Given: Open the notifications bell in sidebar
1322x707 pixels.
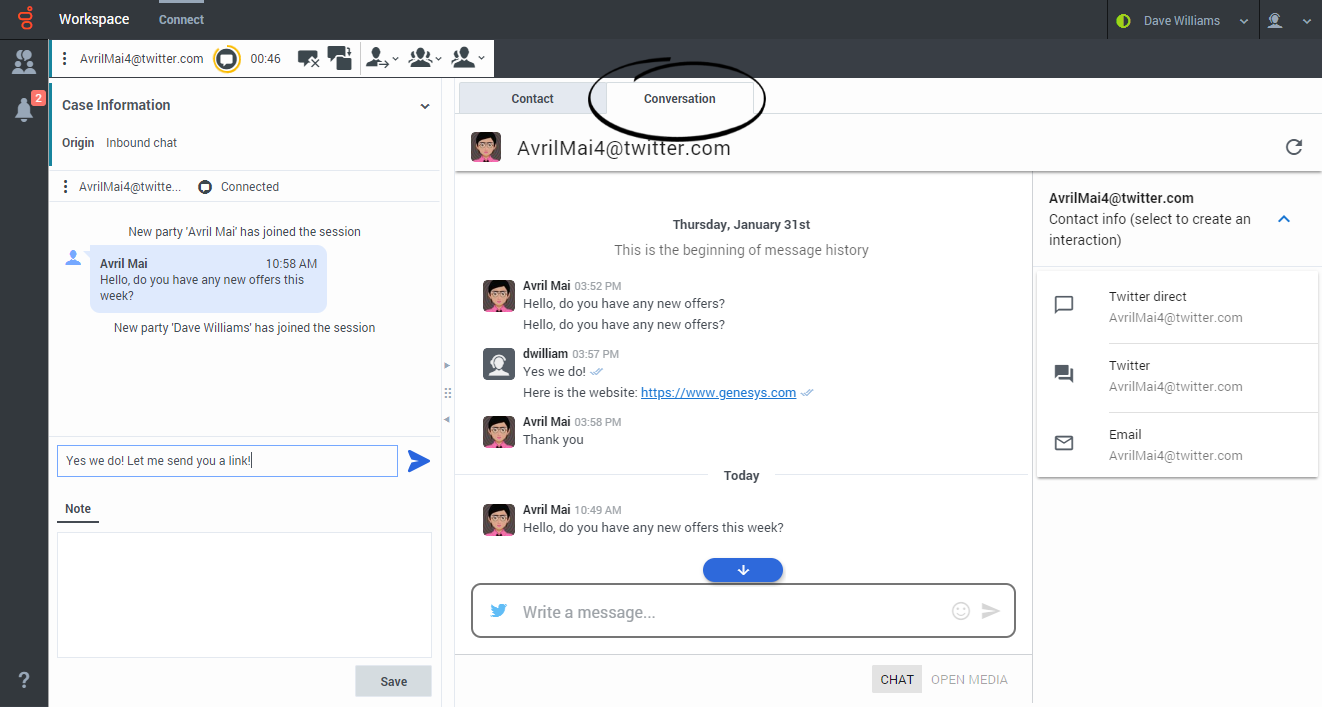Looking at the screenshot, I should (x=24, y=110).
